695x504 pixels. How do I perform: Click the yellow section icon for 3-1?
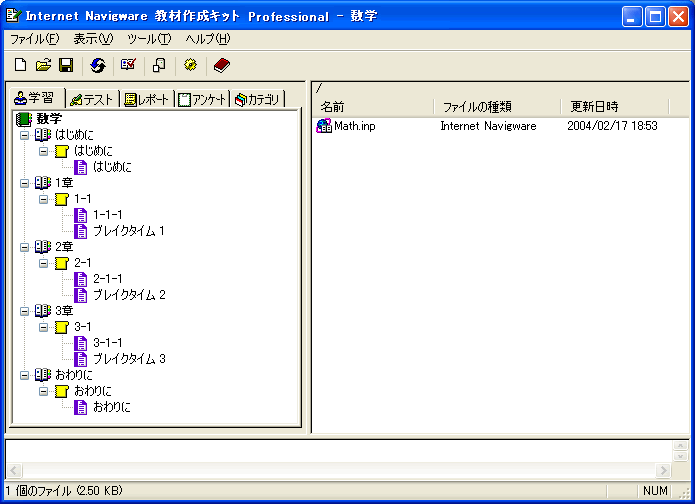62,327
